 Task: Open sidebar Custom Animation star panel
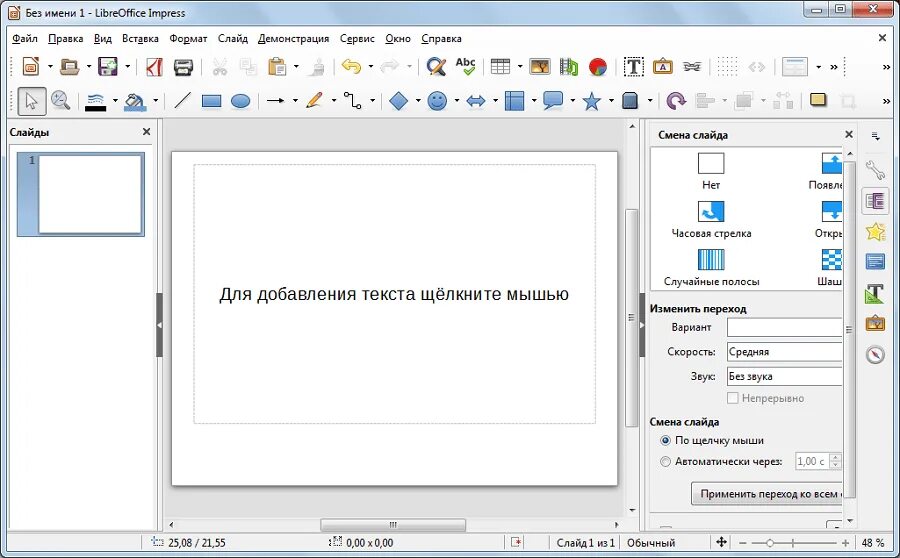pyautogui.click(x=875, y=232)
